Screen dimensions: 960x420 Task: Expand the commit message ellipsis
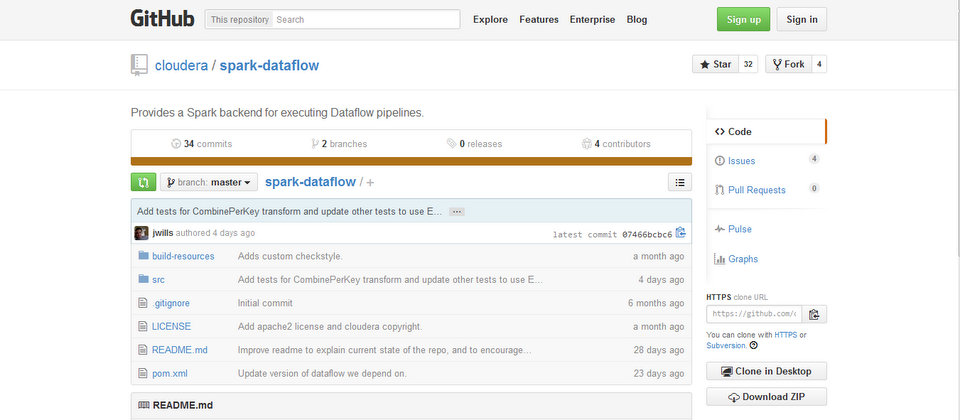[456, 212]
